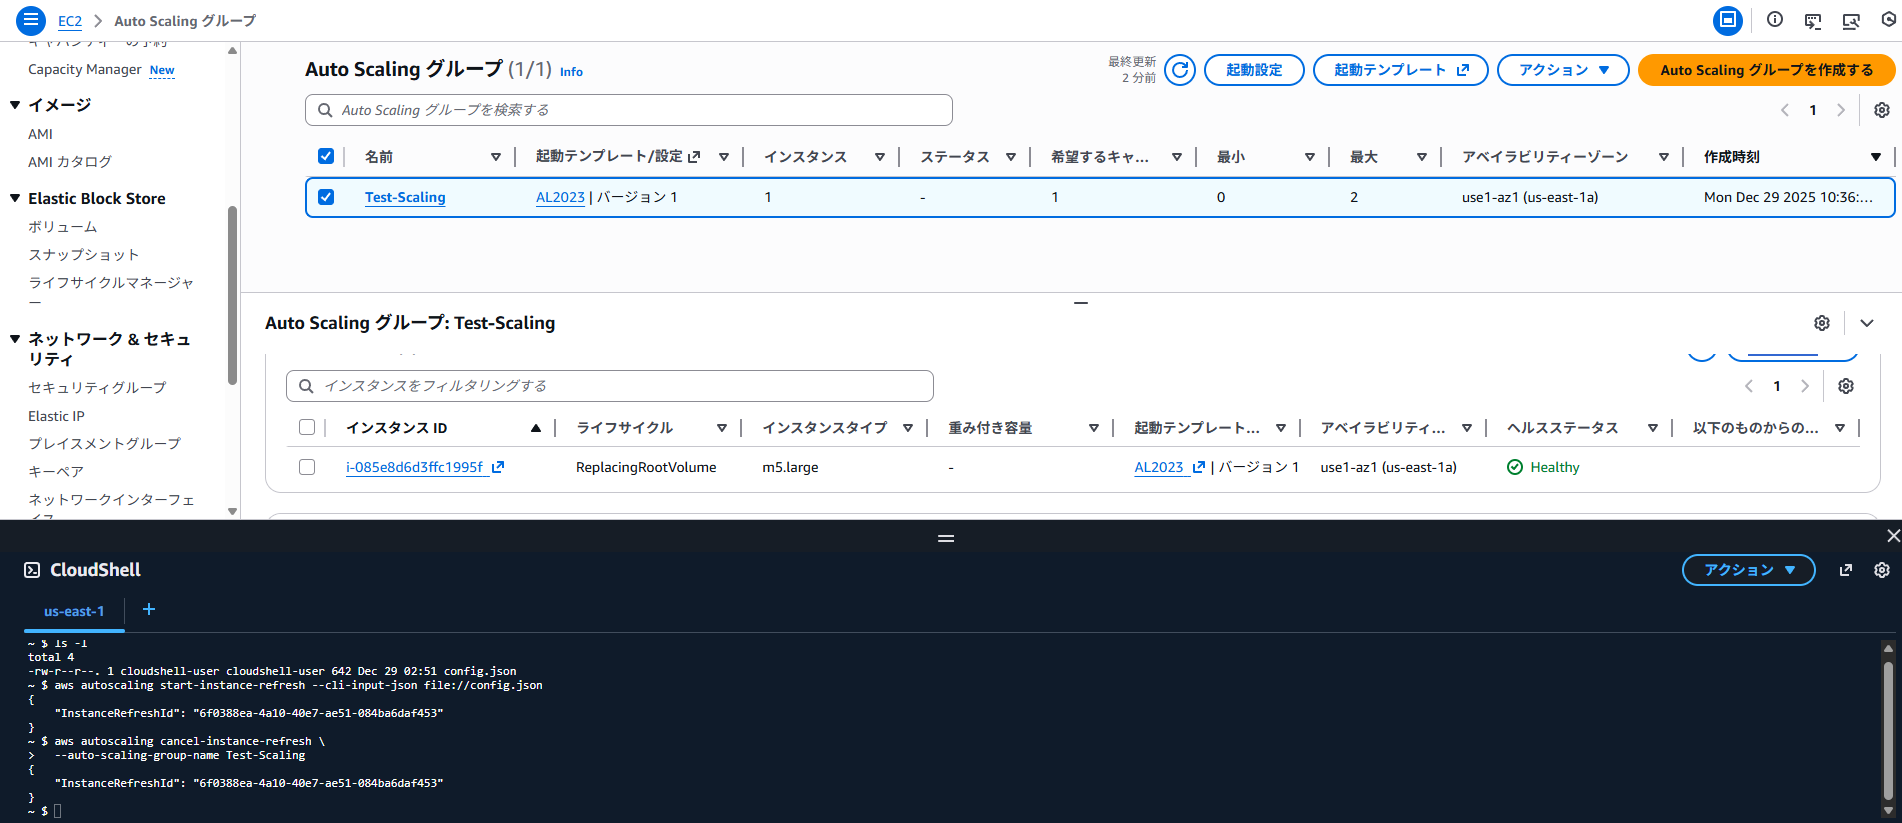The height and width of the screenshot is (823, 1902).
Task: Sort by 起動テンプレート/設定 column arrow
Action: pos(724,157)
